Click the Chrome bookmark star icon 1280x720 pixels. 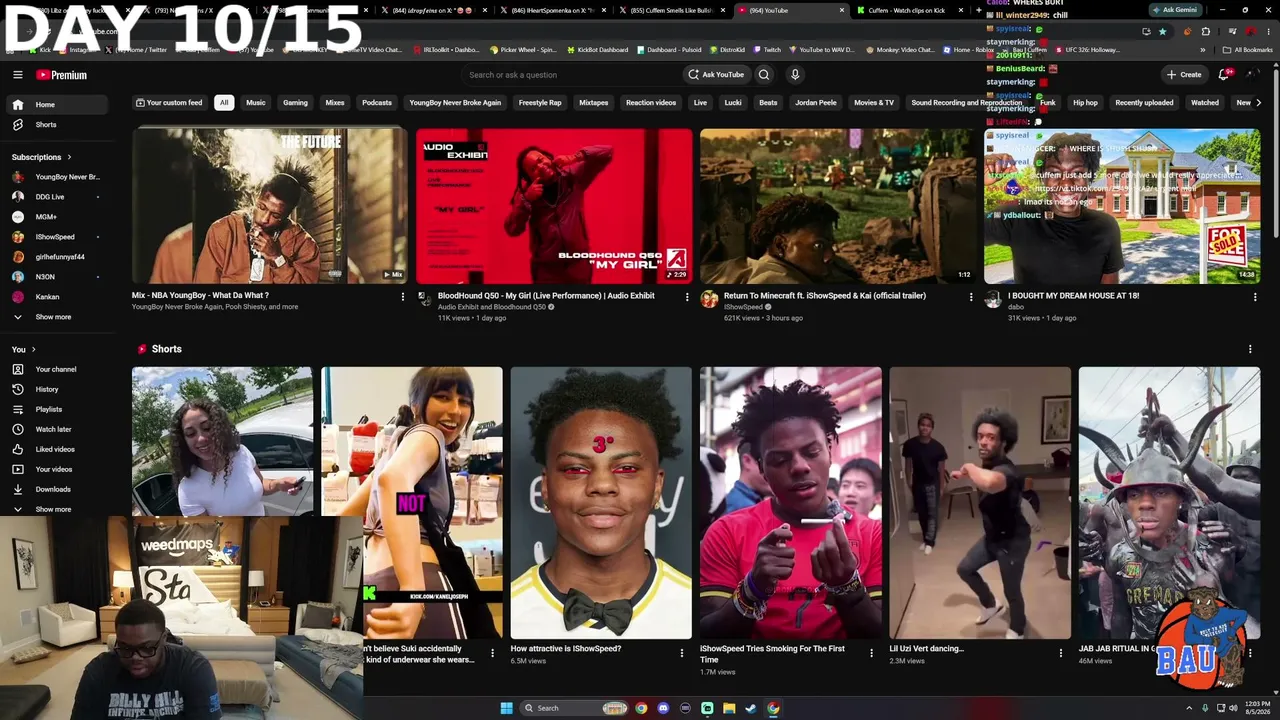point(1162,31)
